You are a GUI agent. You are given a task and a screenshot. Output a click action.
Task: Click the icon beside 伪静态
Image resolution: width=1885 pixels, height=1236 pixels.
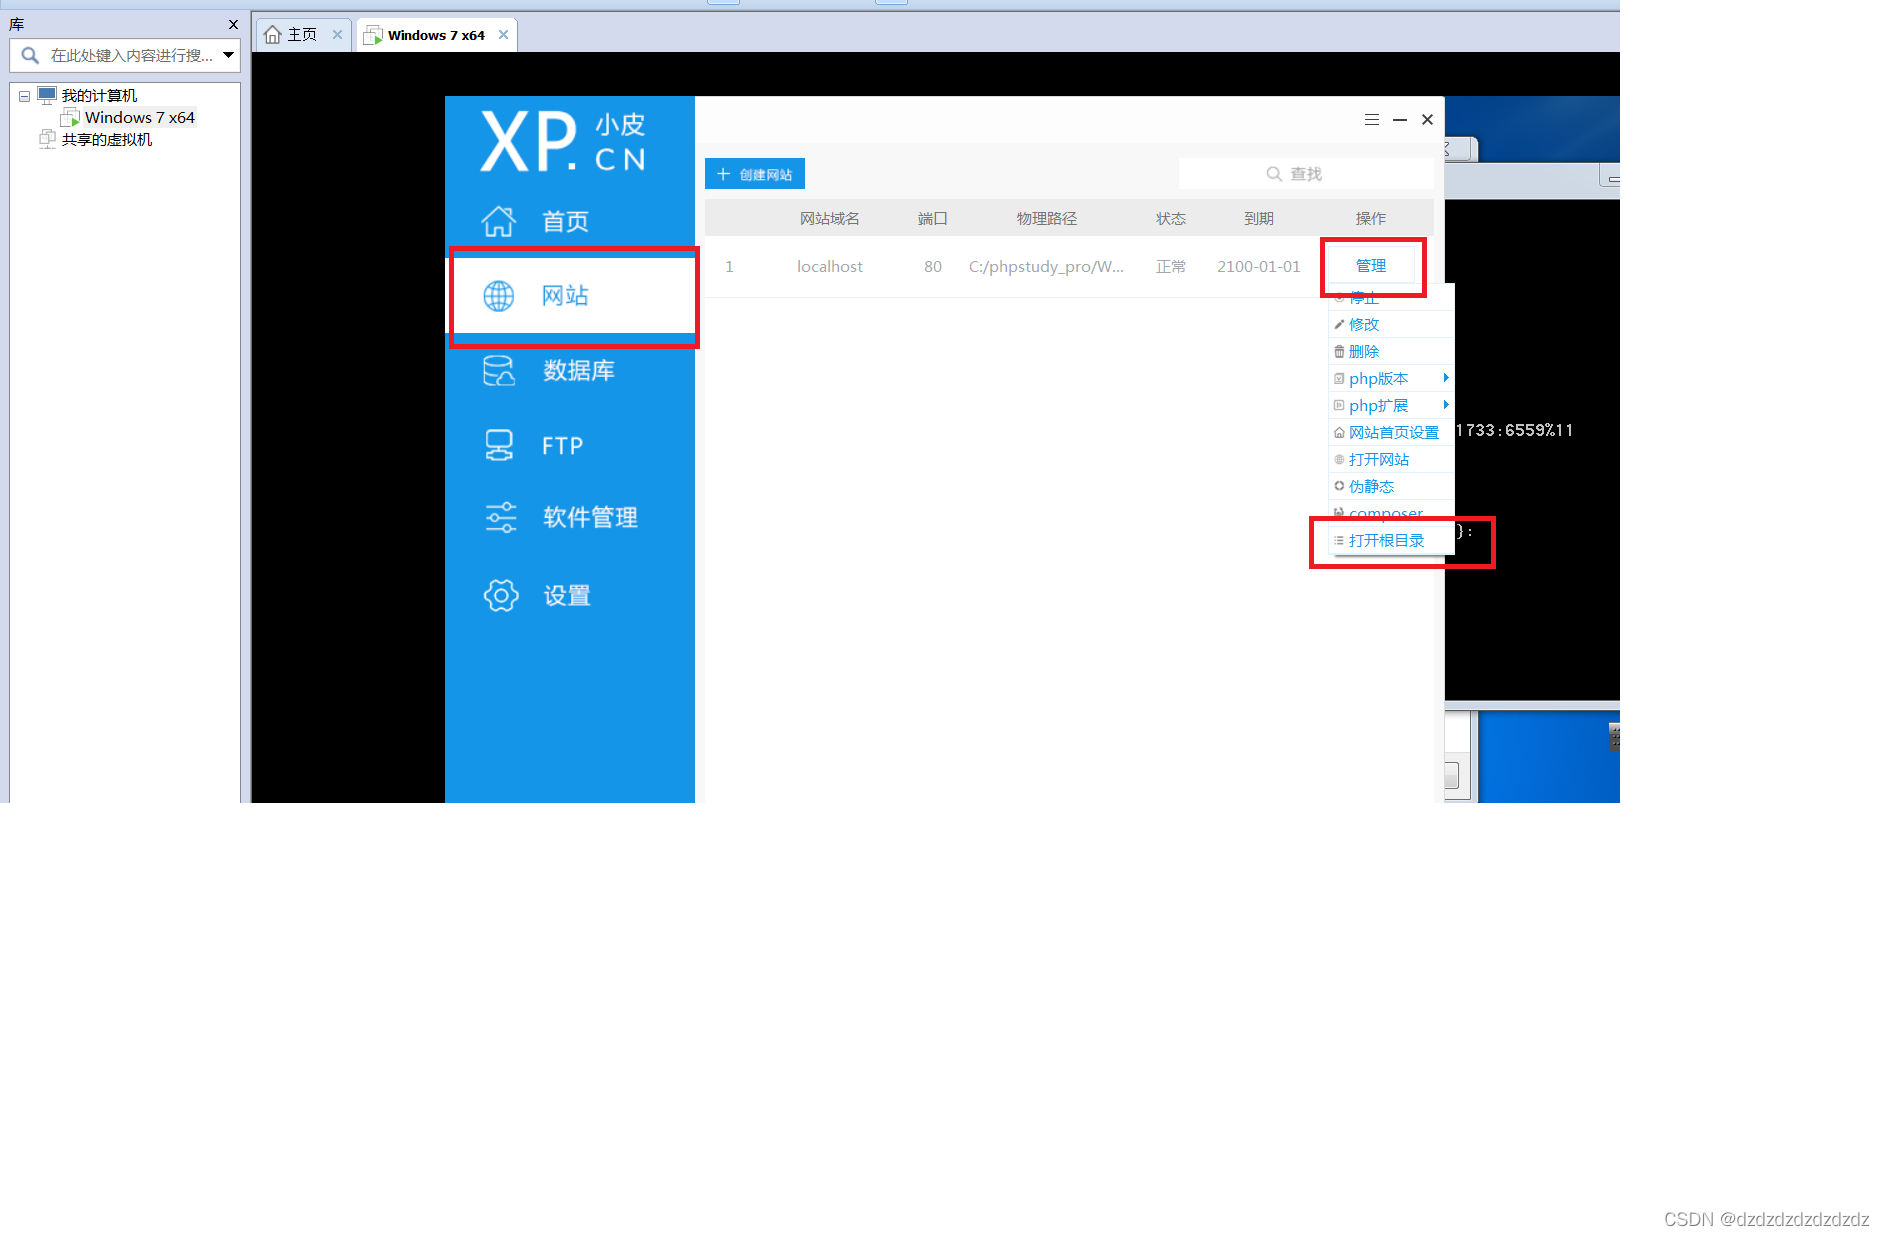pyautogui.click(x=1339, y=486)
